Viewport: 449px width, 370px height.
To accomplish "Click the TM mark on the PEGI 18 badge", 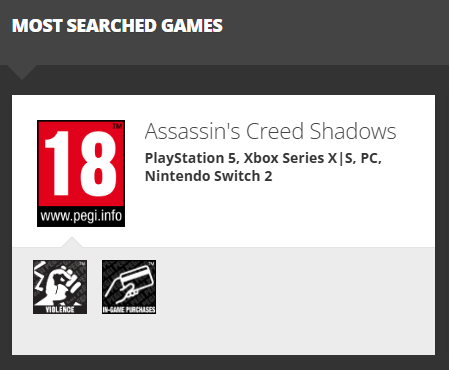I will click(x=117, y=126).
